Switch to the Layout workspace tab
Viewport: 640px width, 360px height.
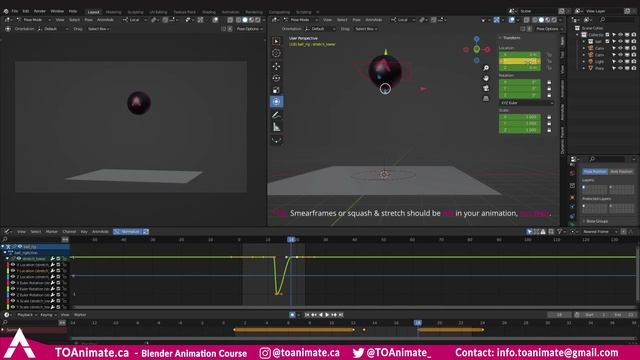(x=93, y=12)
